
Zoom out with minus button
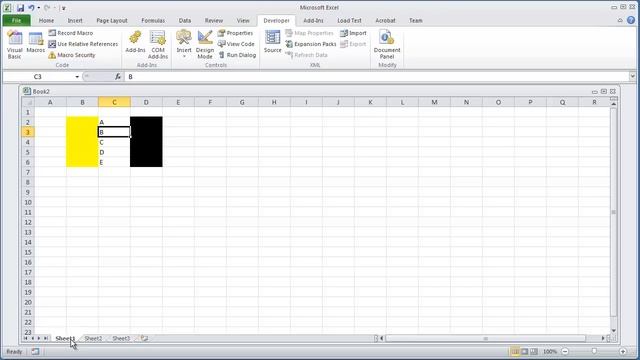click(x=565, y=351)
